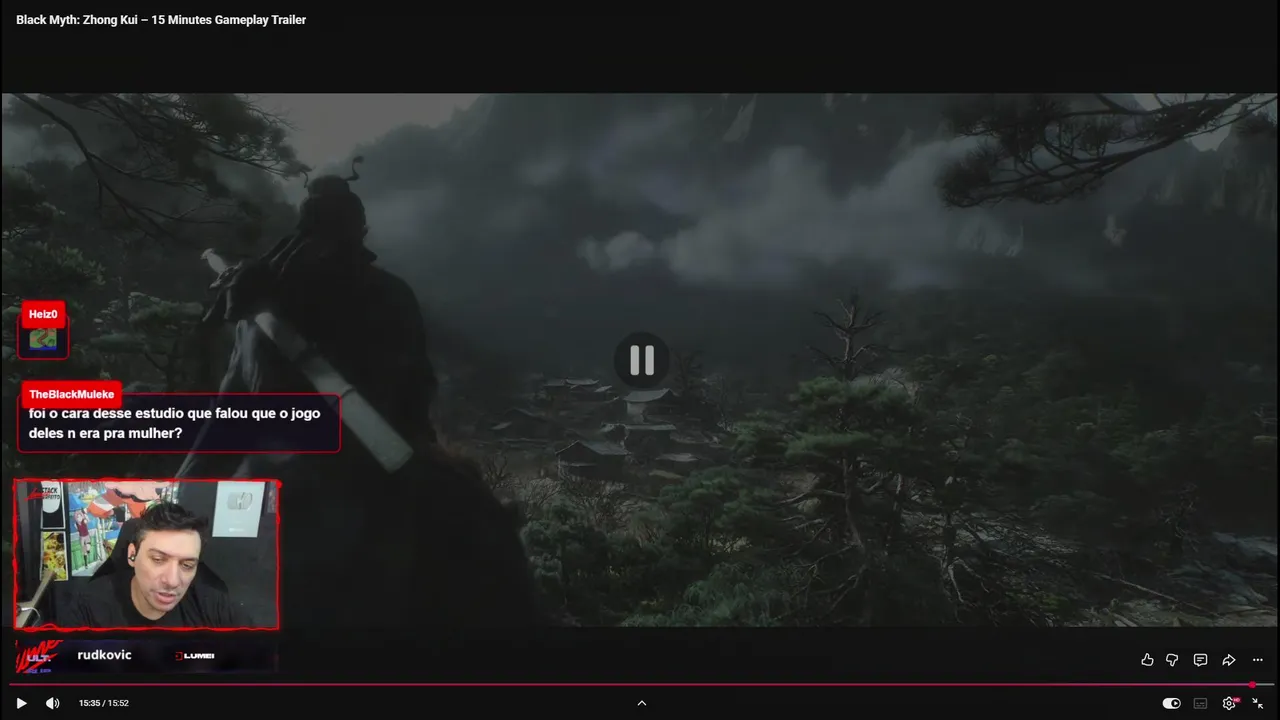Image resolution: width=1280 pixels, height=720 pixels.
Task: Click the LUMEI sponsor logo
Action: click(x=195, y=656)
